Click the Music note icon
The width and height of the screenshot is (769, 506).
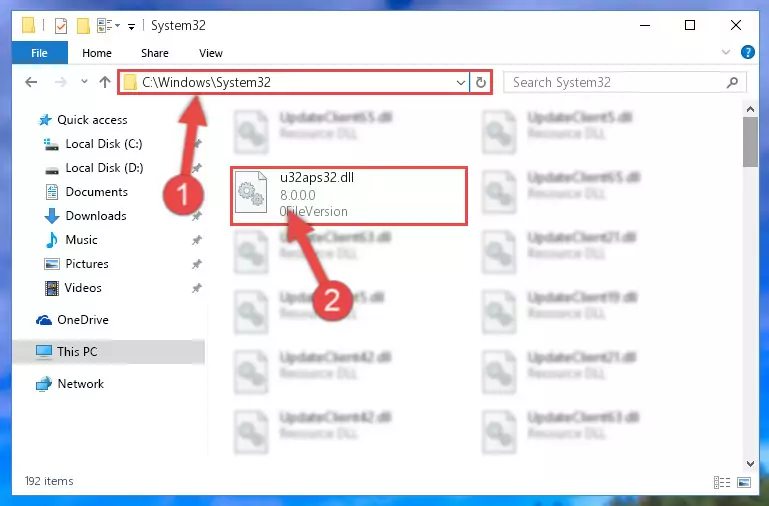[x=51, y=240]
